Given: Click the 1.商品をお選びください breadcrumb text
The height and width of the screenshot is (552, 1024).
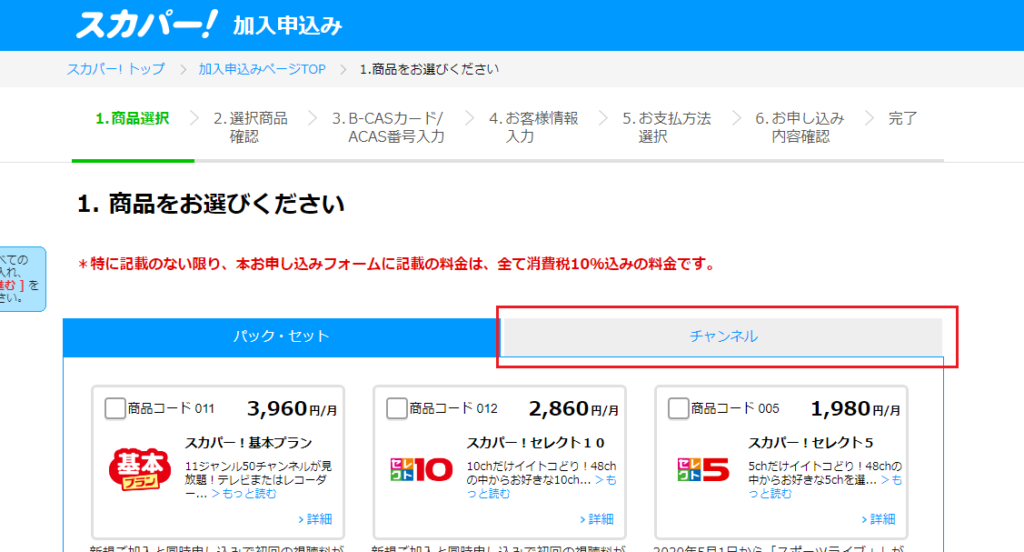Looking at the screenshot, I should (x=429, y=69).
